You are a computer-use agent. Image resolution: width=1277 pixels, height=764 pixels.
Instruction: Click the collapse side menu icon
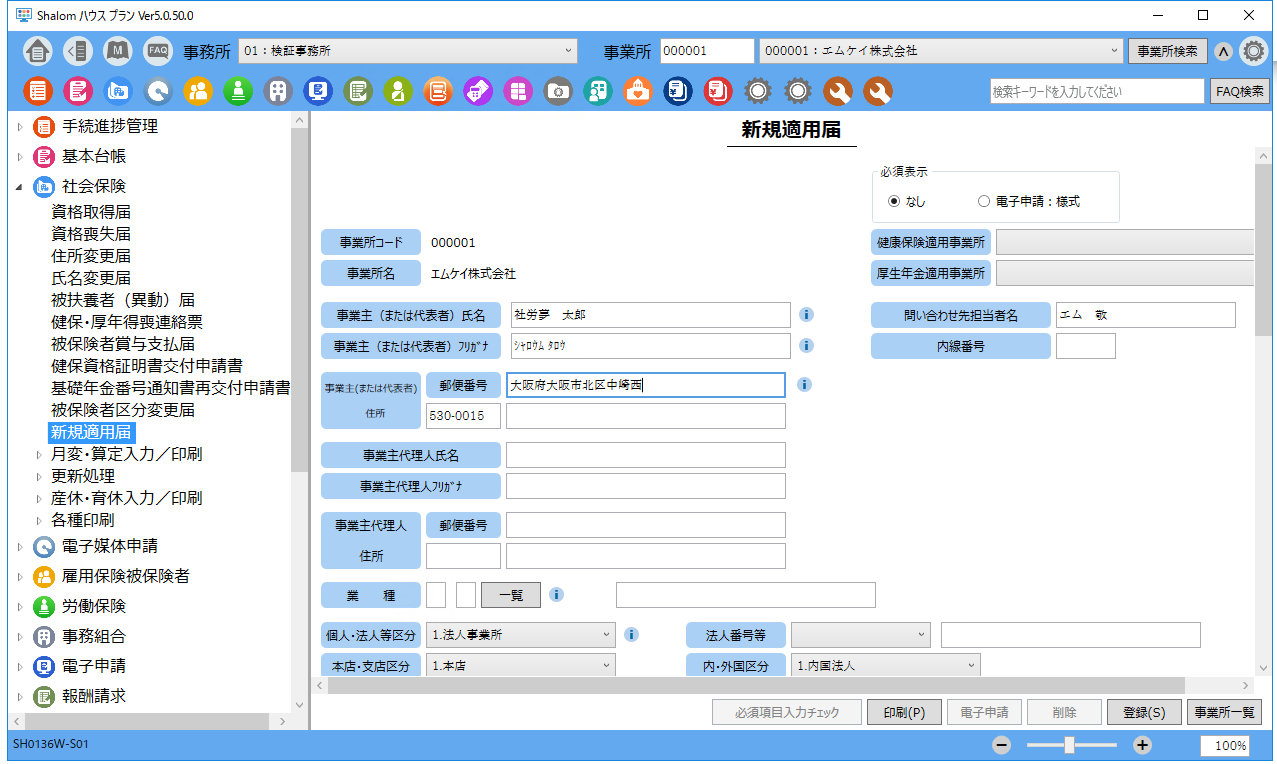click(x=77, y=51)
